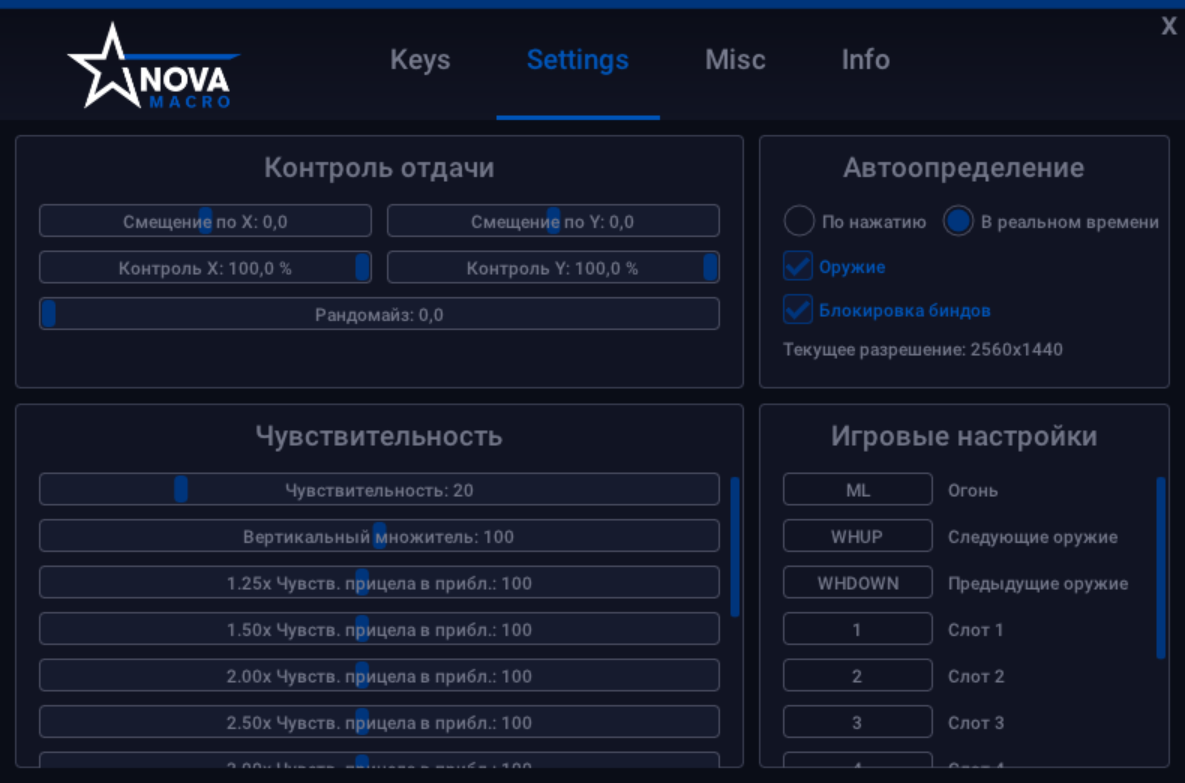The image size is (1185, 783).
Task: Click the WHDOWN key bind field
Action: click(x=858, y=583)
